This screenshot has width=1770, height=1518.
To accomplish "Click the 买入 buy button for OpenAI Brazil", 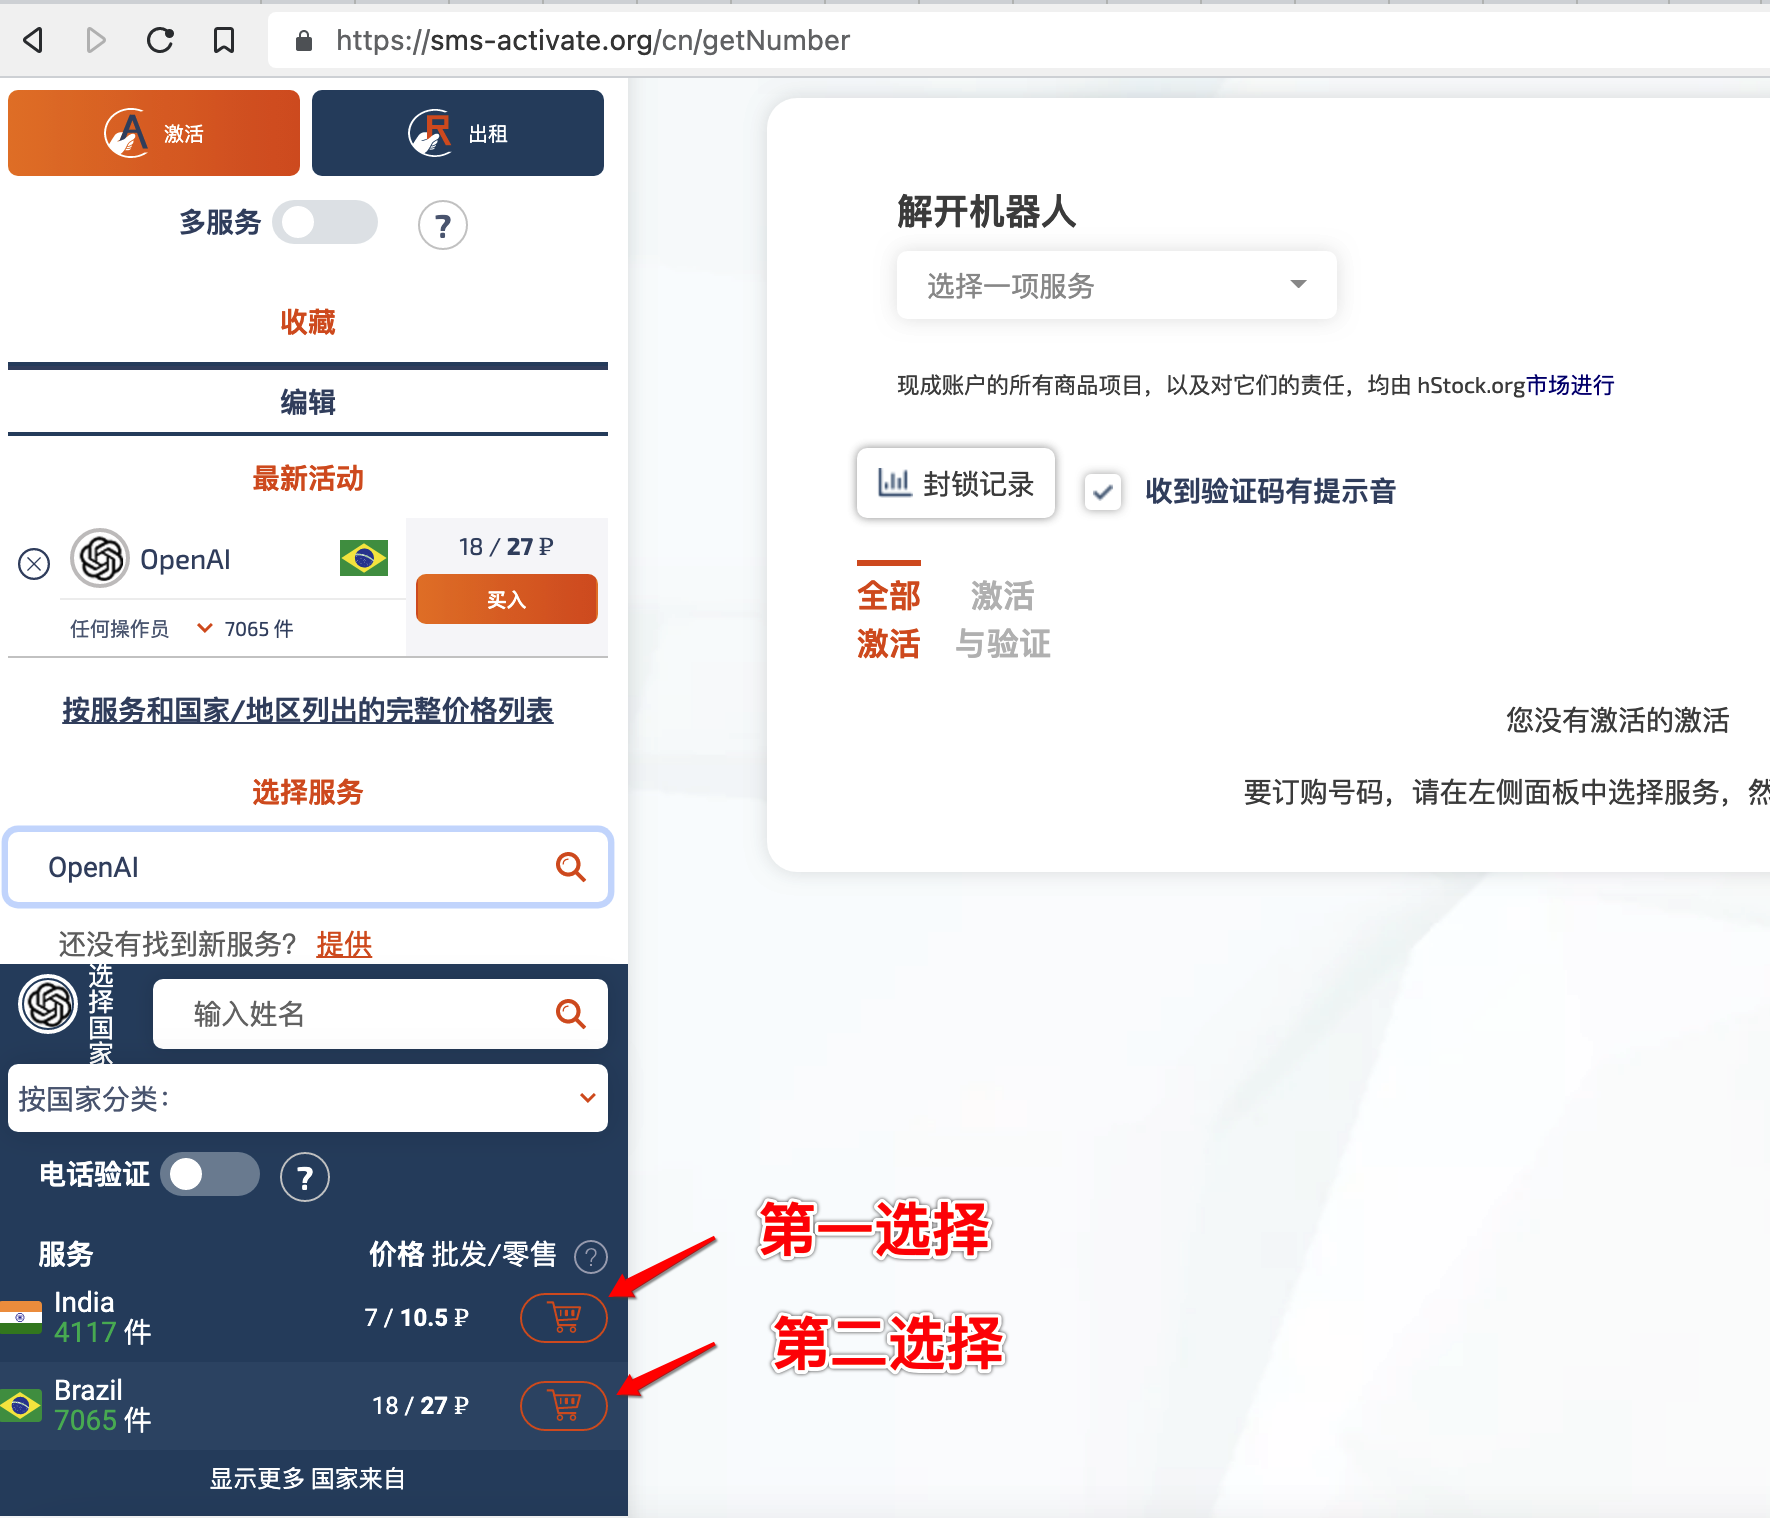I will [506, 598].
